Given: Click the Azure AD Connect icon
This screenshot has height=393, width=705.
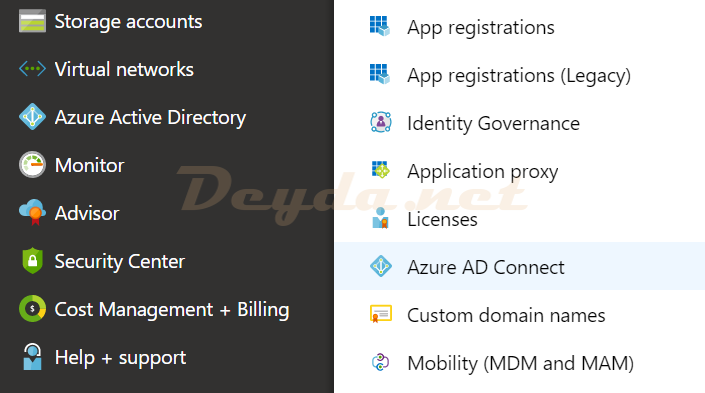Looking at the screenshot, I should [x=380, y=266].
